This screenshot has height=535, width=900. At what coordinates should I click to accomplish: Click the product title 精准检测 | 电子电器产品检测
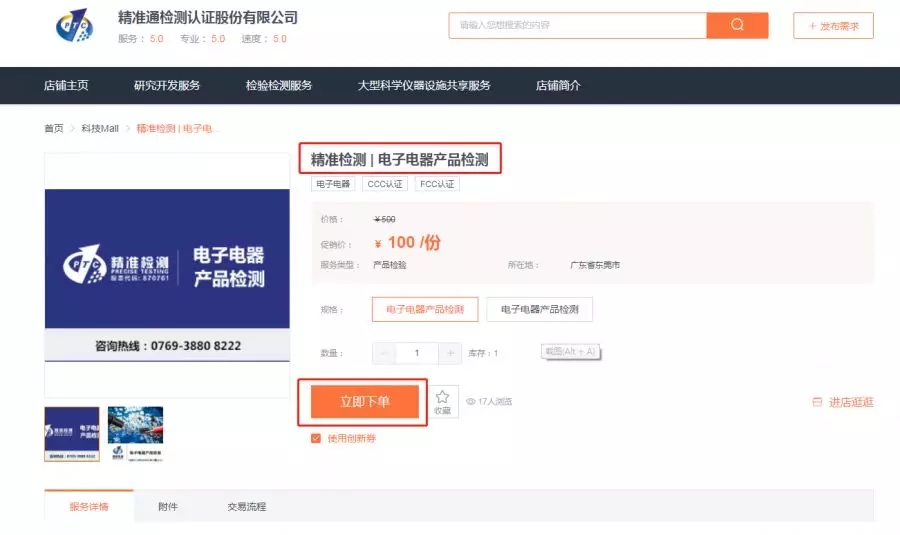tap(399, 159)
